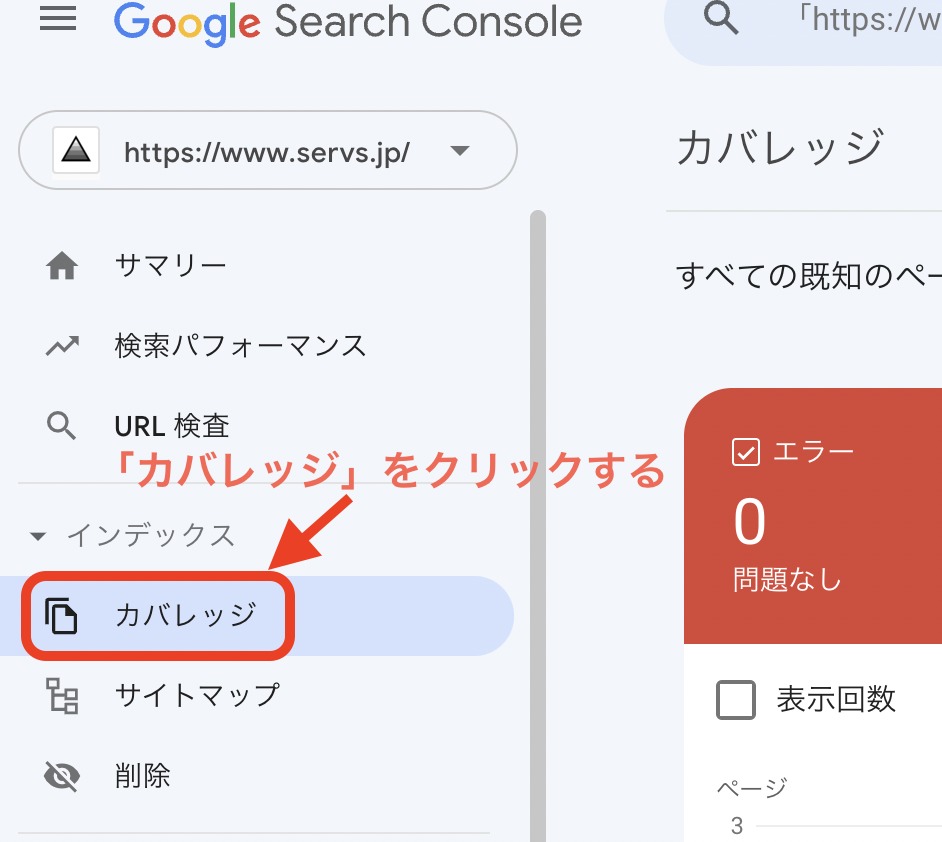Image resolution: width=942 pixels, height=842 pixels.
Task: Click the pages icon beside カバレッジ
Action: [61, 616]
